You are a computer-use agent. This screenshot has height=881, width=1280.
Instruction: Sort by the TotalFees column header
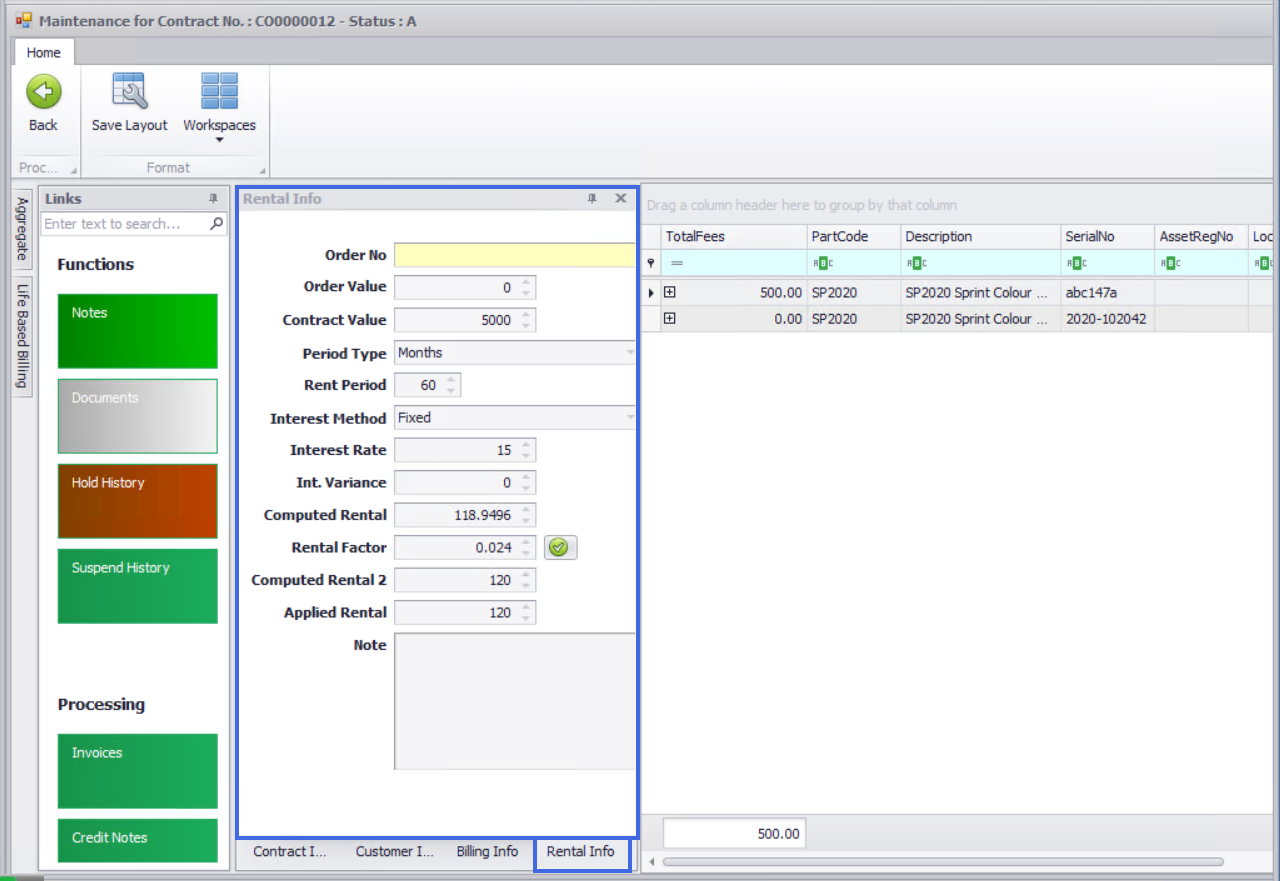[x=734, y=237]
